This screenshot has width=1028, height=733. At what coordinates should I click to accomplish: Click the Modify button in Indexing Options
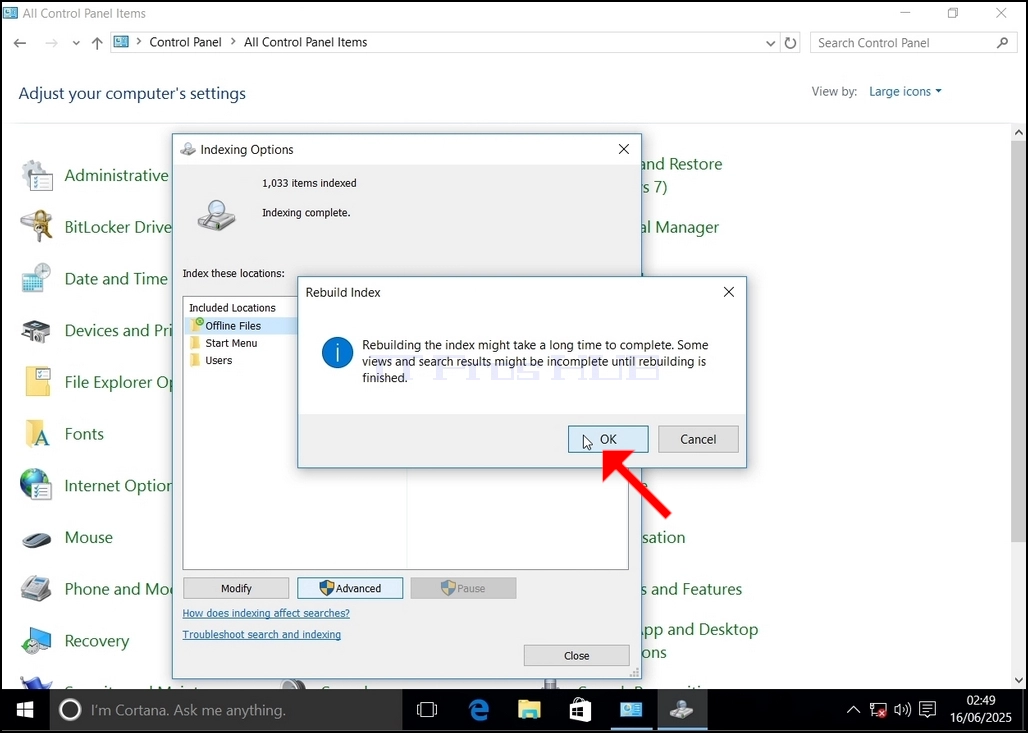coord(236,588)
